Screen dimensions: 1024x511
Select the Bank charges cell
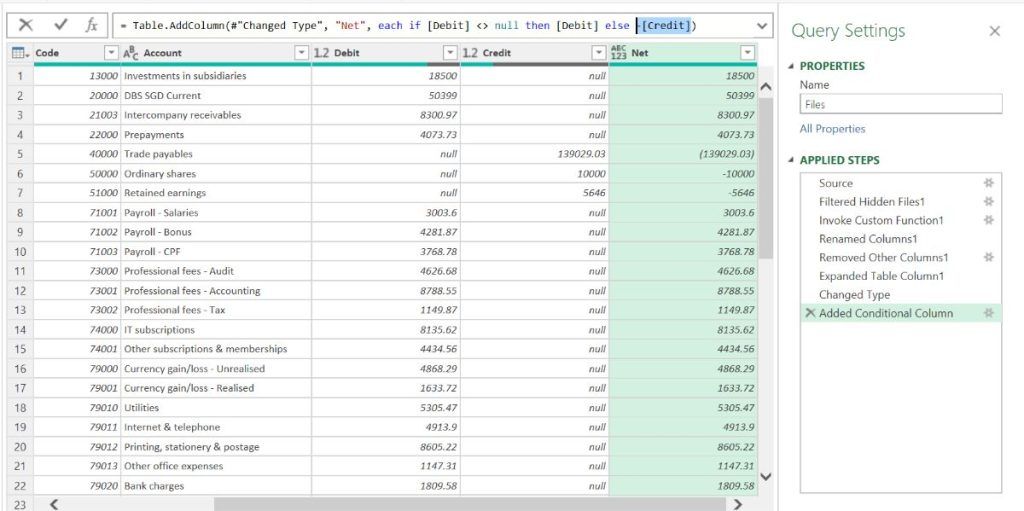click(216, 486)
